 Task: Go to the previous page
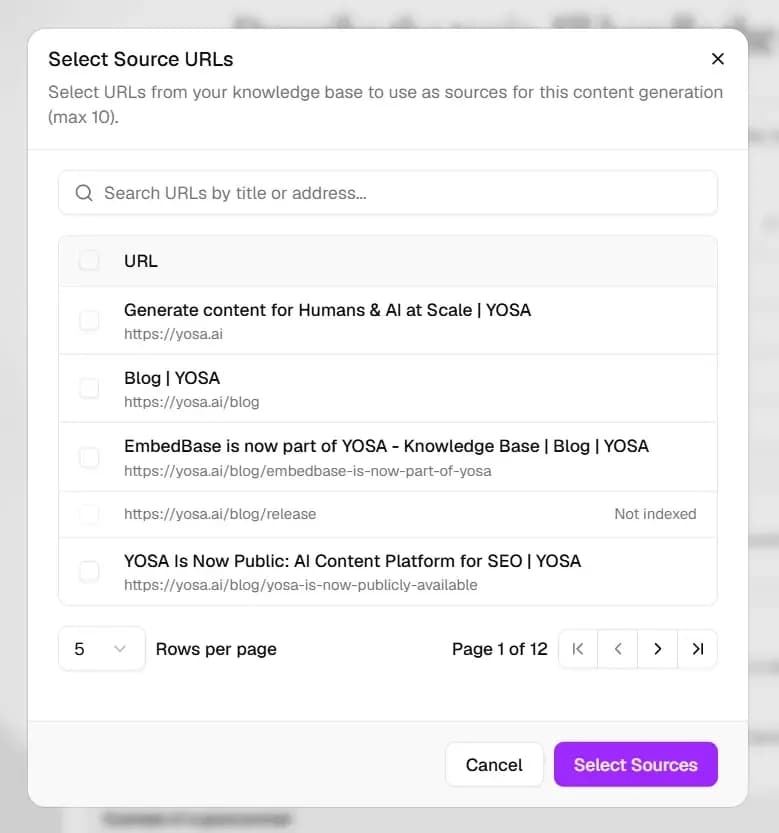click(x=618, y=649)
